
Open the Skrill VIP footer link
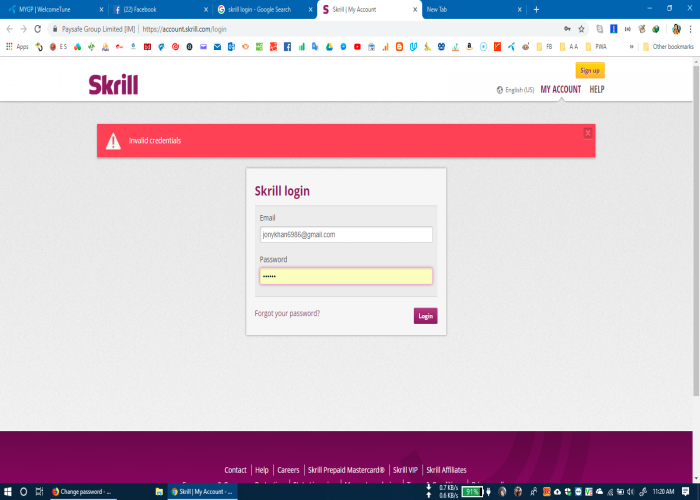coord(405,470)
